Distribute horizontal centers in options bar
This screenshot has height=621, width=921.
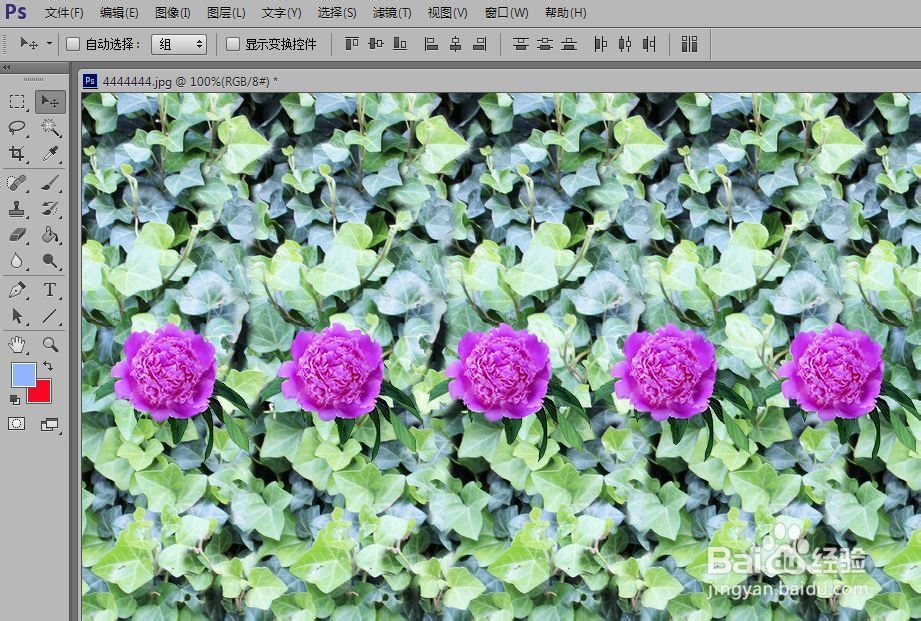624,43
